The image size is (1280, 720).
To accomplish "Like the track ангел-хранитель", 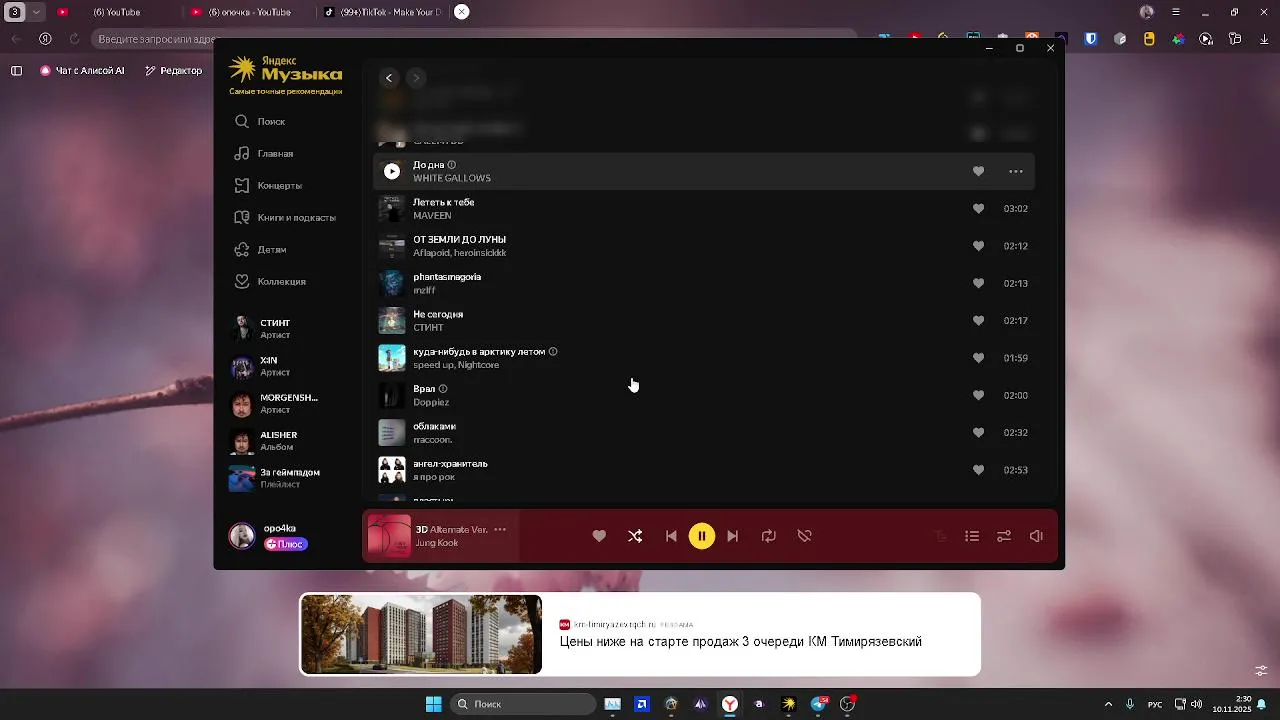I will point(978,469).
